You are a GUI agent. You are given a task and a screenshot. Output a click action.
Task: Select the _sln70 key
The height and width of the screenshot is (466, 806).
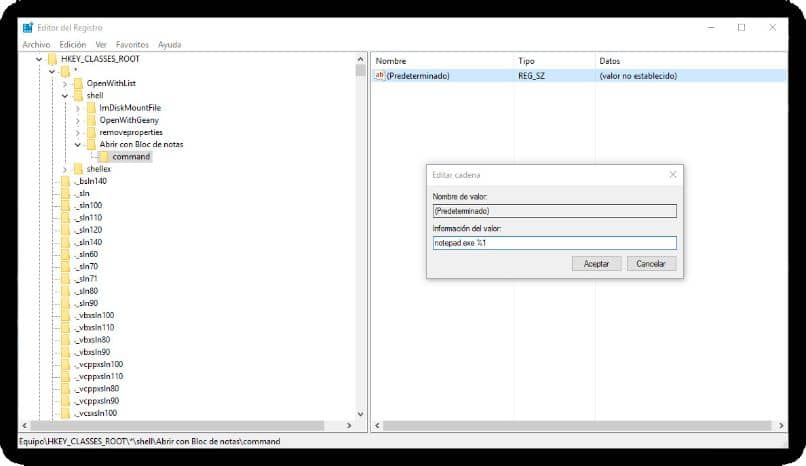click(x=86, y=267)
